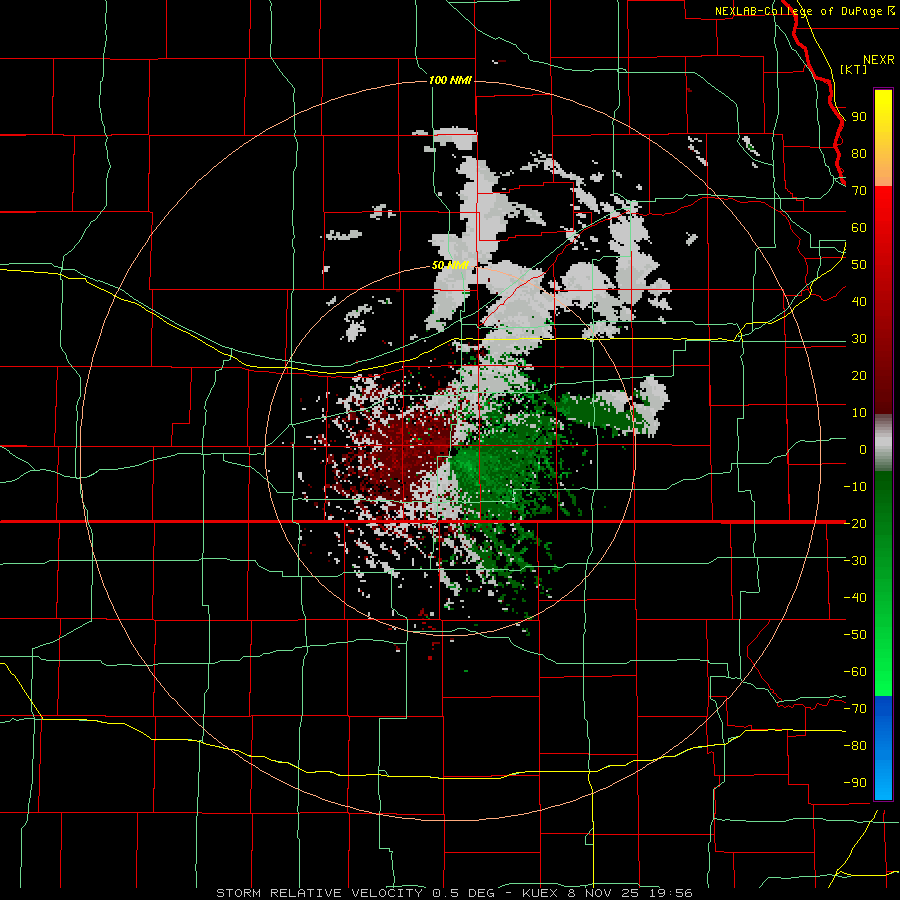This screenshot has width=900, height=900.
Task: Click the 30 scale value
Action: (x=859, y=339)
